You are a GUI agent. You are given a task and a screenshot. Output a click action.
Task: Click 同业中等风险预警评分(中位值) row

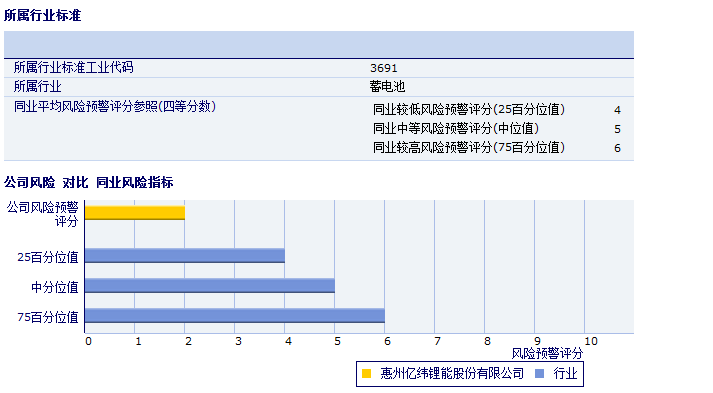point(497,129)
